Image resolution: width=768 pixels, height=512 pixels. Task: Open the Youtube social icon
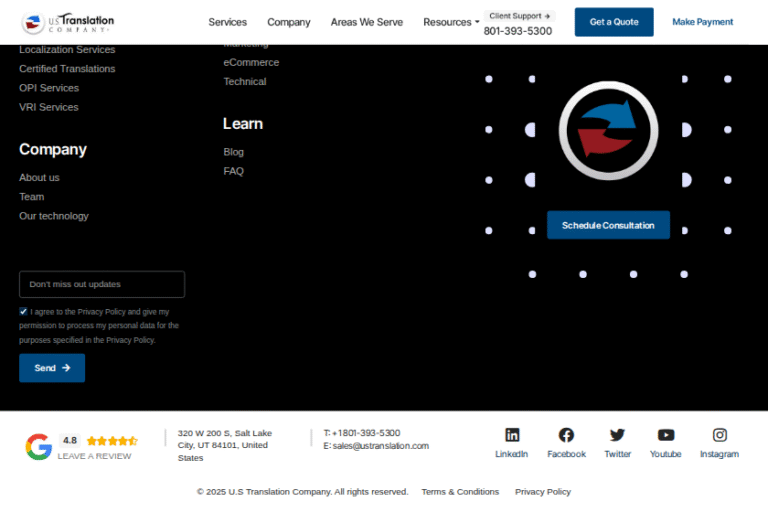[666, 435]
